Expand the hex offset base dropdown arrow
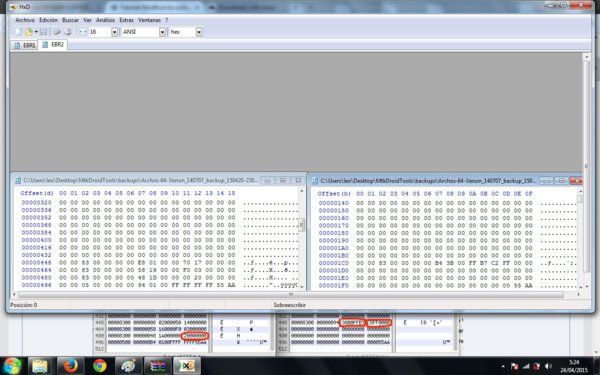600x375 pixels. pos(199,32)
